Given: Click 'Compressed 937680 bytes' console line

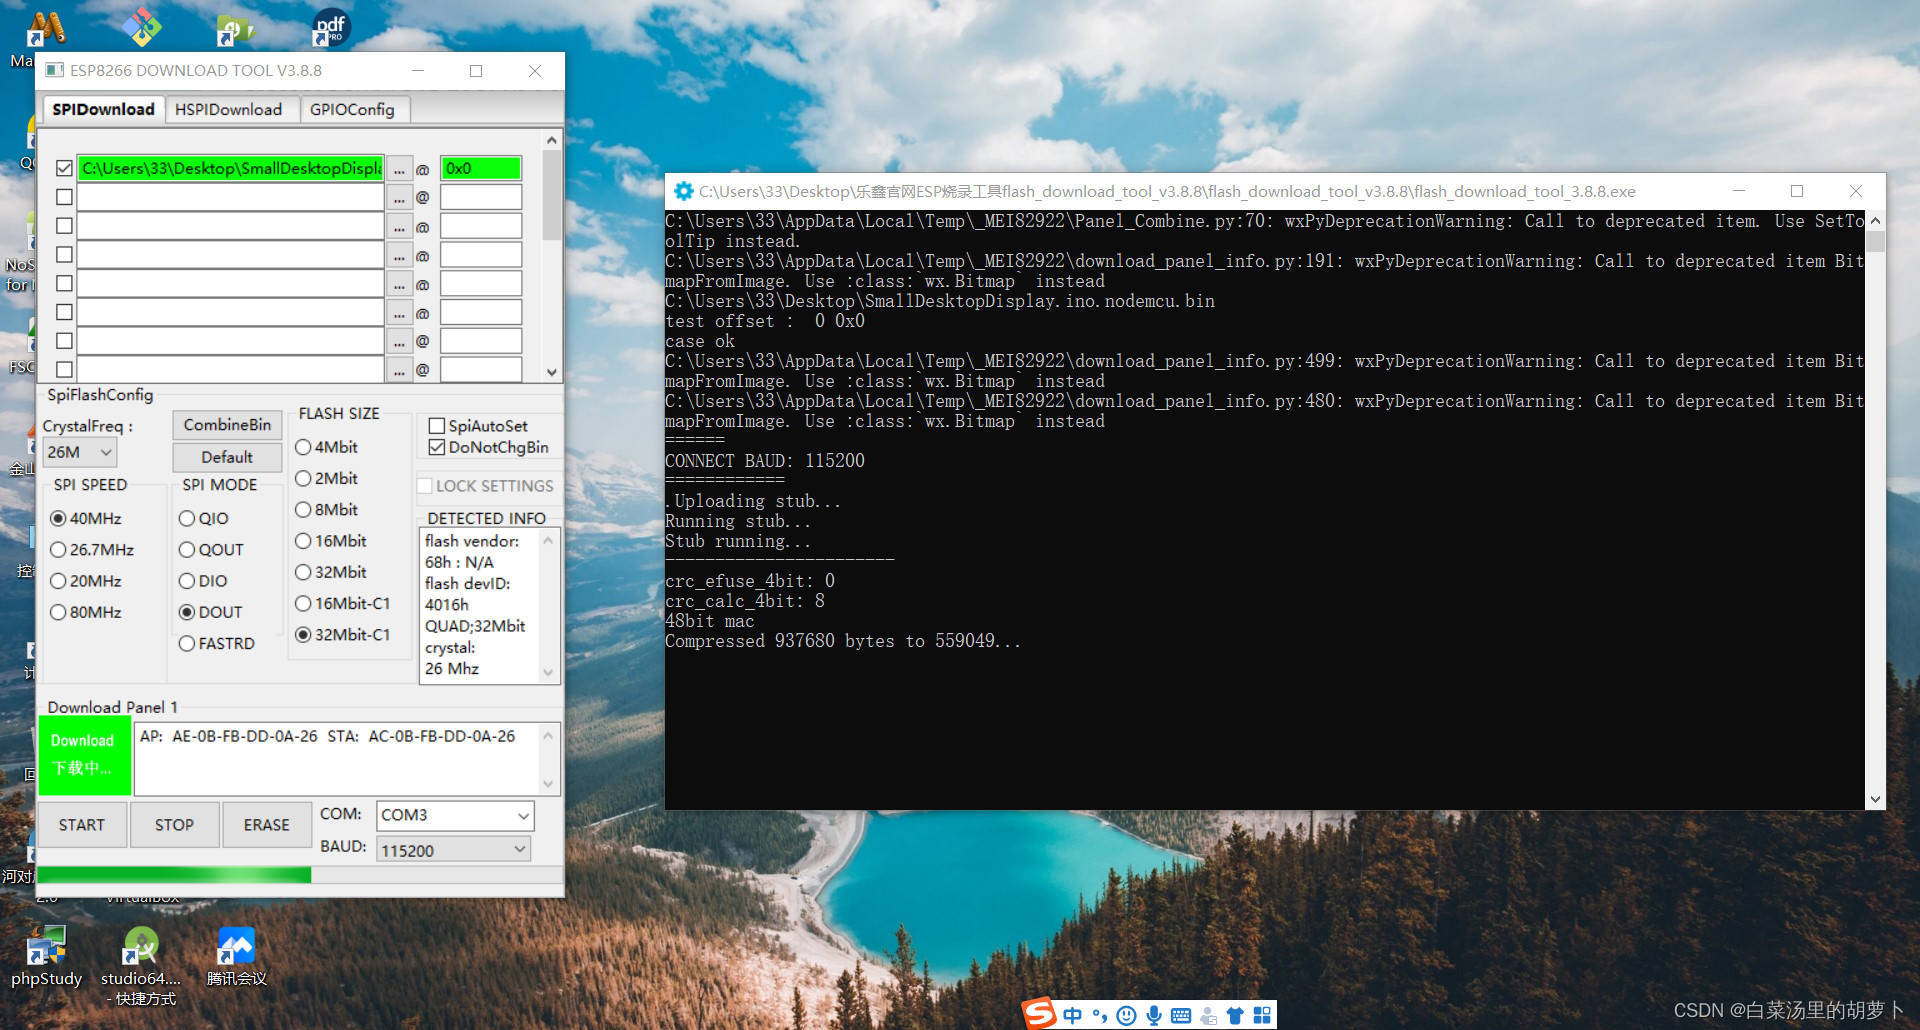Looking at the screenshot, I should (842, 641).
